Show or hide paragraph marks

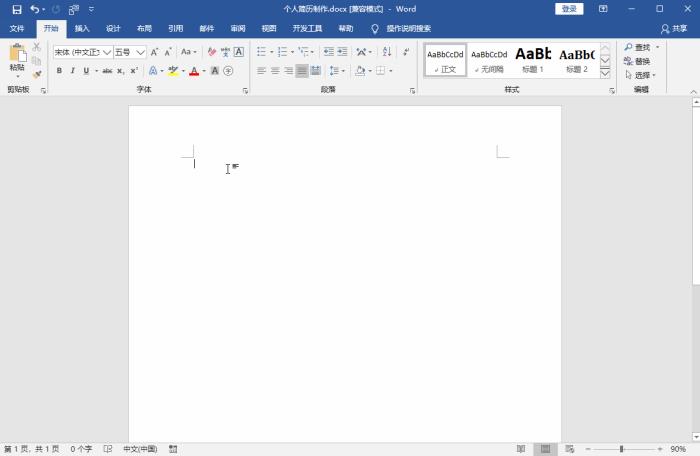tap(405, 51)
